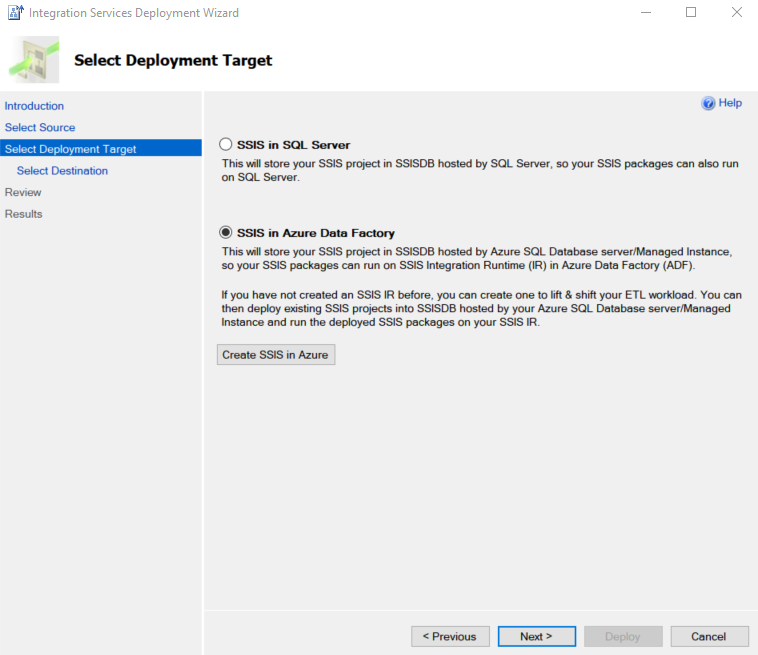The height and width of the screenshot is (655, 758).
Task: Choose the SSIS in SQL Server option
Action: [226, 145]
